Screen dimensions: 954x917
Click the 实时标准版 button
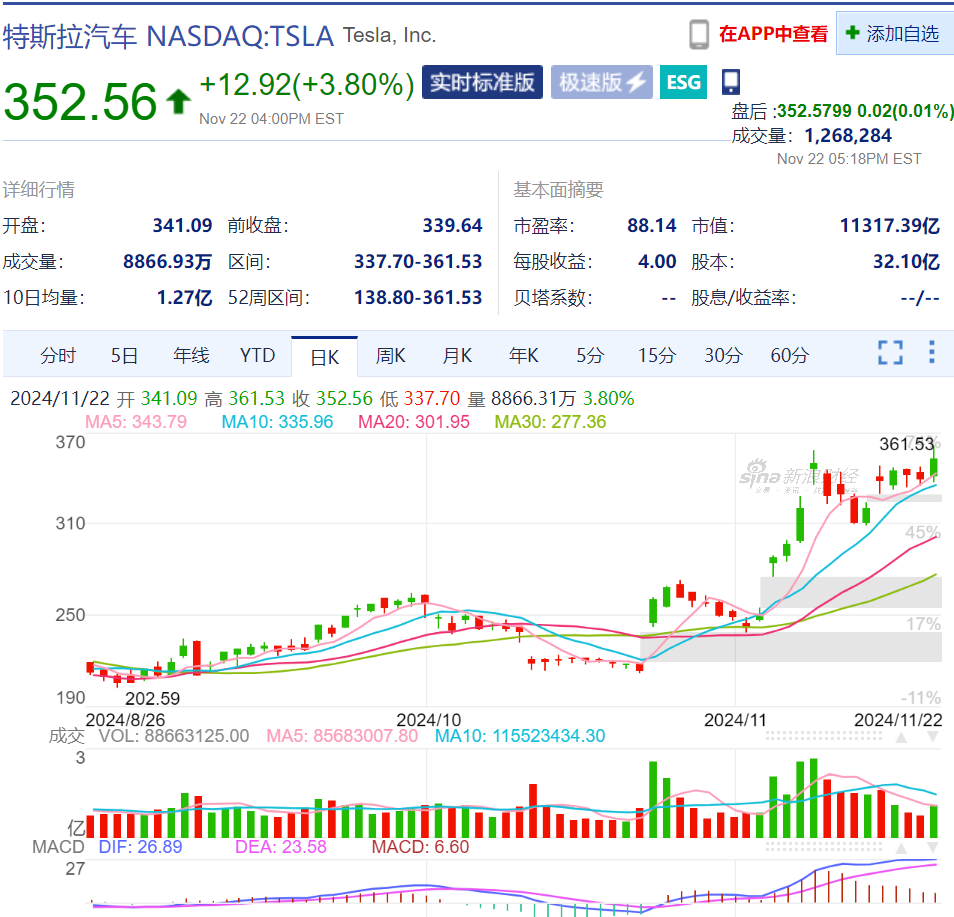pos(482,83)
